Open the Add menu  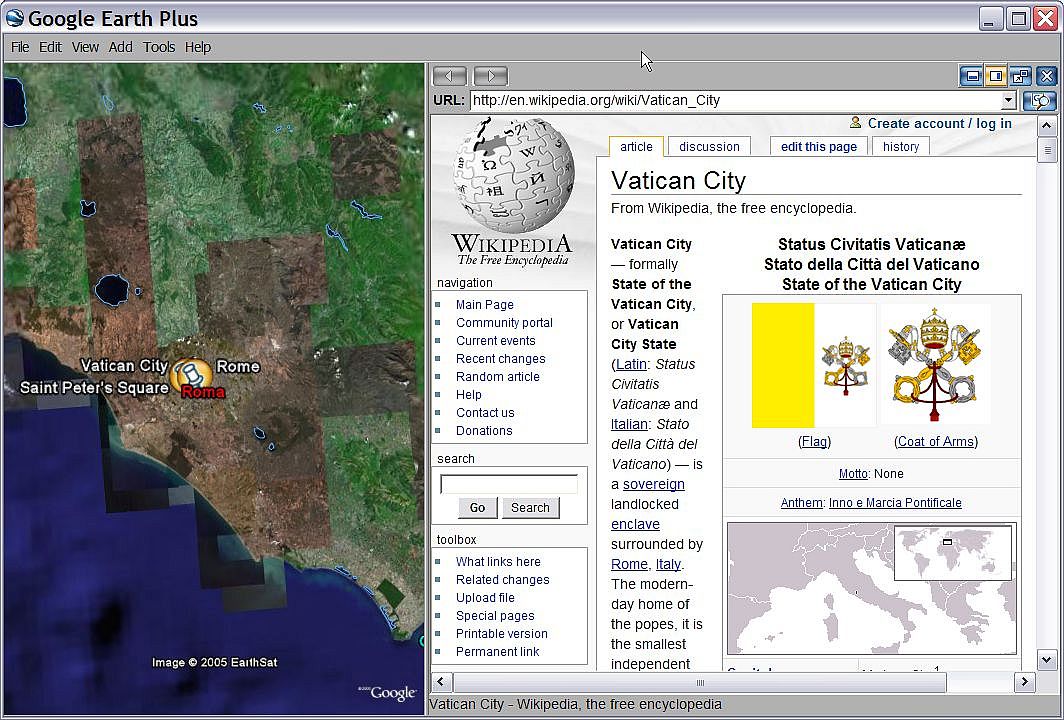[120, 47]
